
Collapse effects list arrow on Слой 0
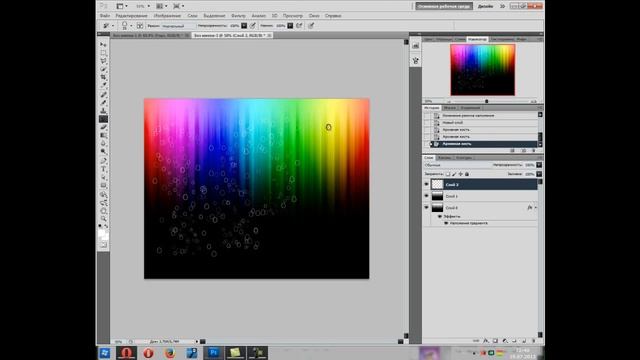click(x=536, y=208)
